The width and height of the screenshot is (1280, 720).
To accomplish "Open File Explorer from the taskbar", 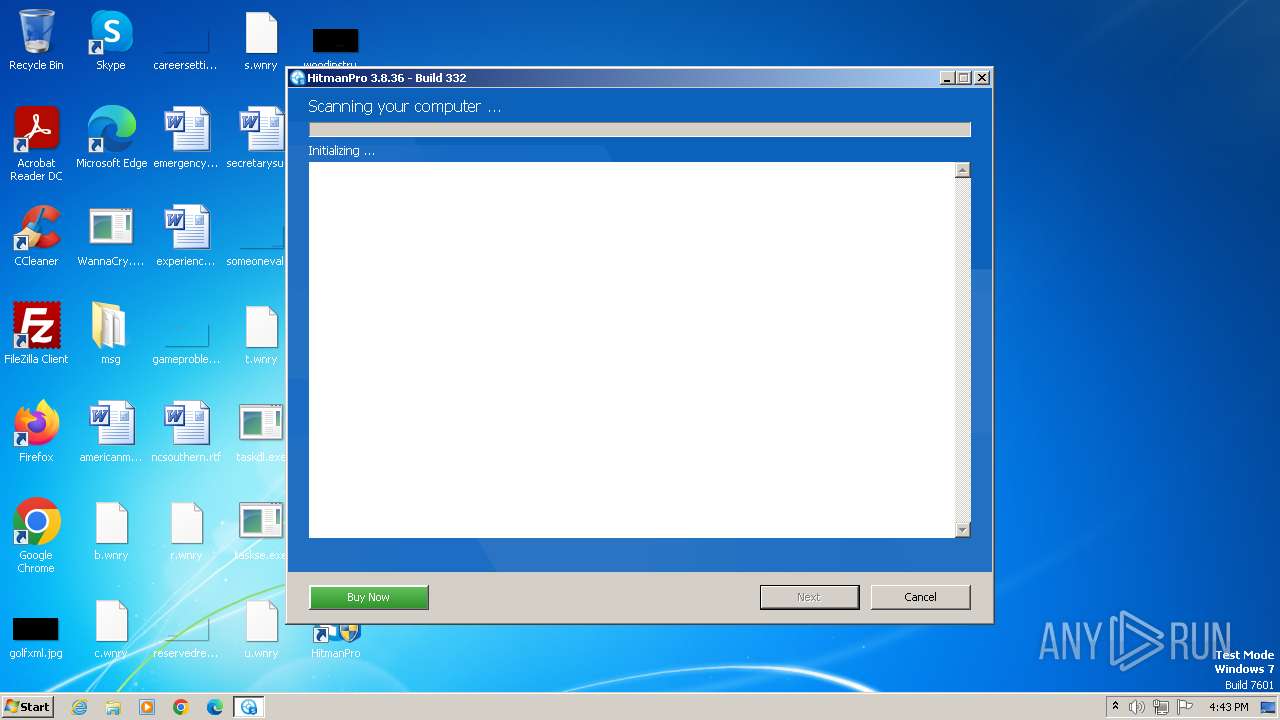I will pyautogui.click(x=113, y=707).
